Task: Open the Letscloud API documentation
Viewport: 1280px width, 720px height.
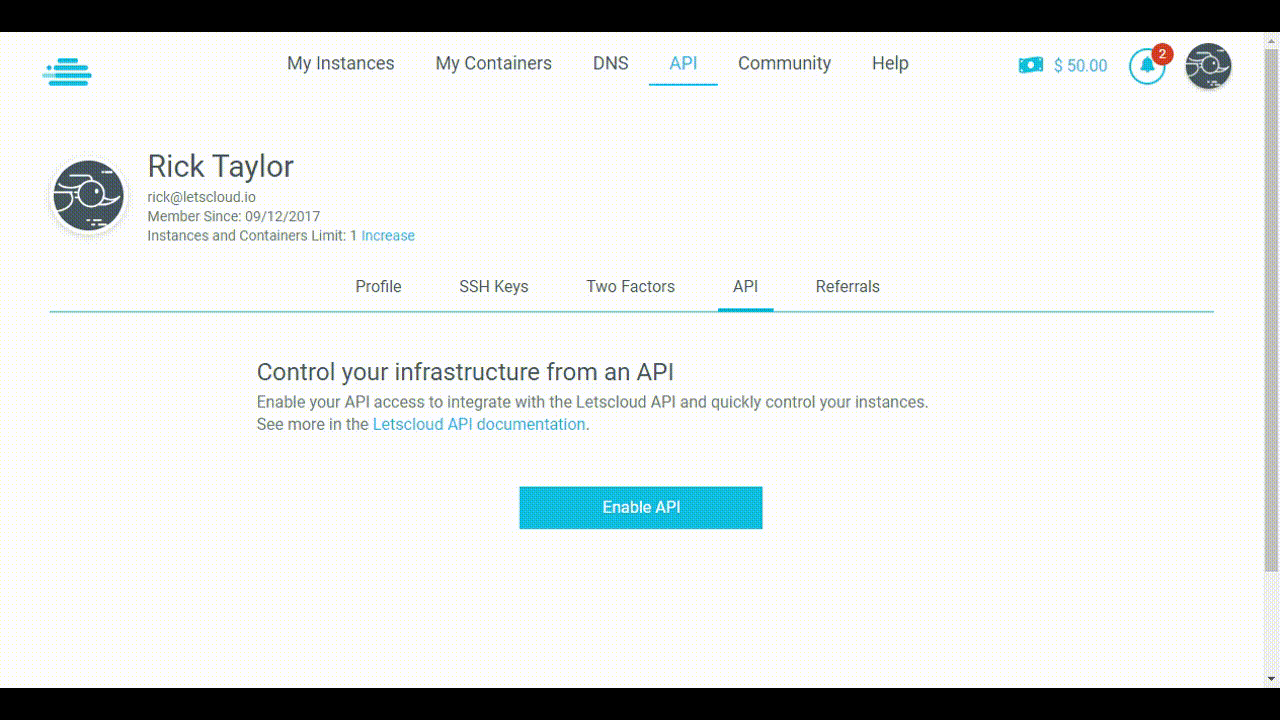Action: [478, 424]
